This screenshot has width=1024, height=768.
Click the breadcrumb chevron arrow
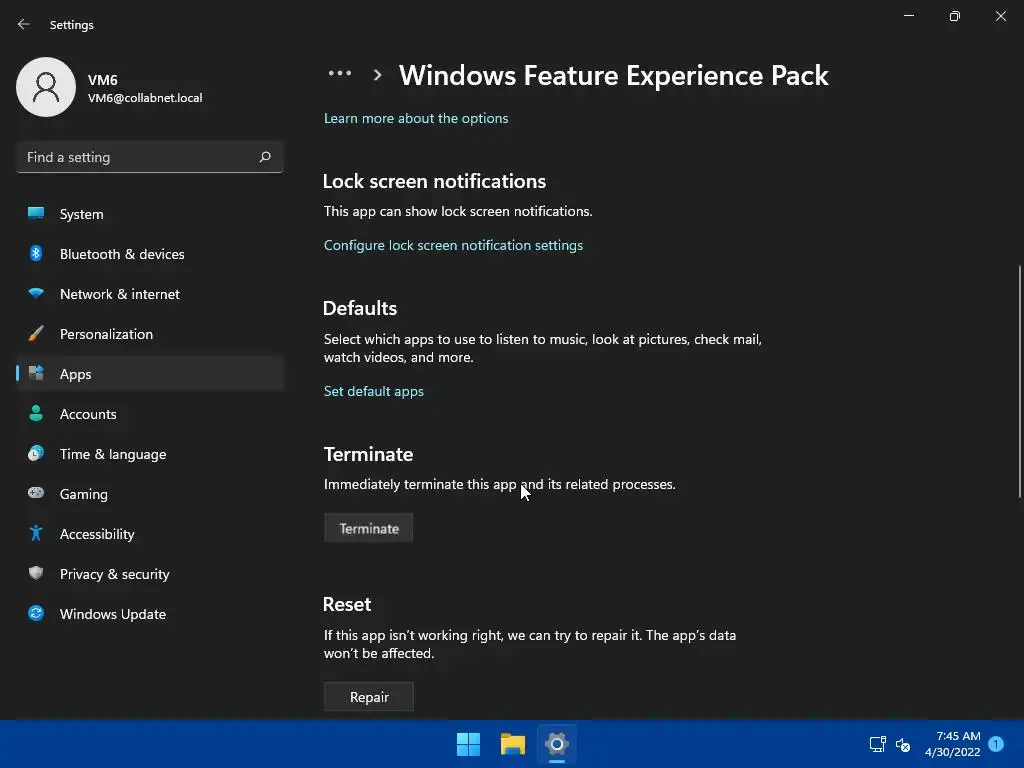(377, 75)
